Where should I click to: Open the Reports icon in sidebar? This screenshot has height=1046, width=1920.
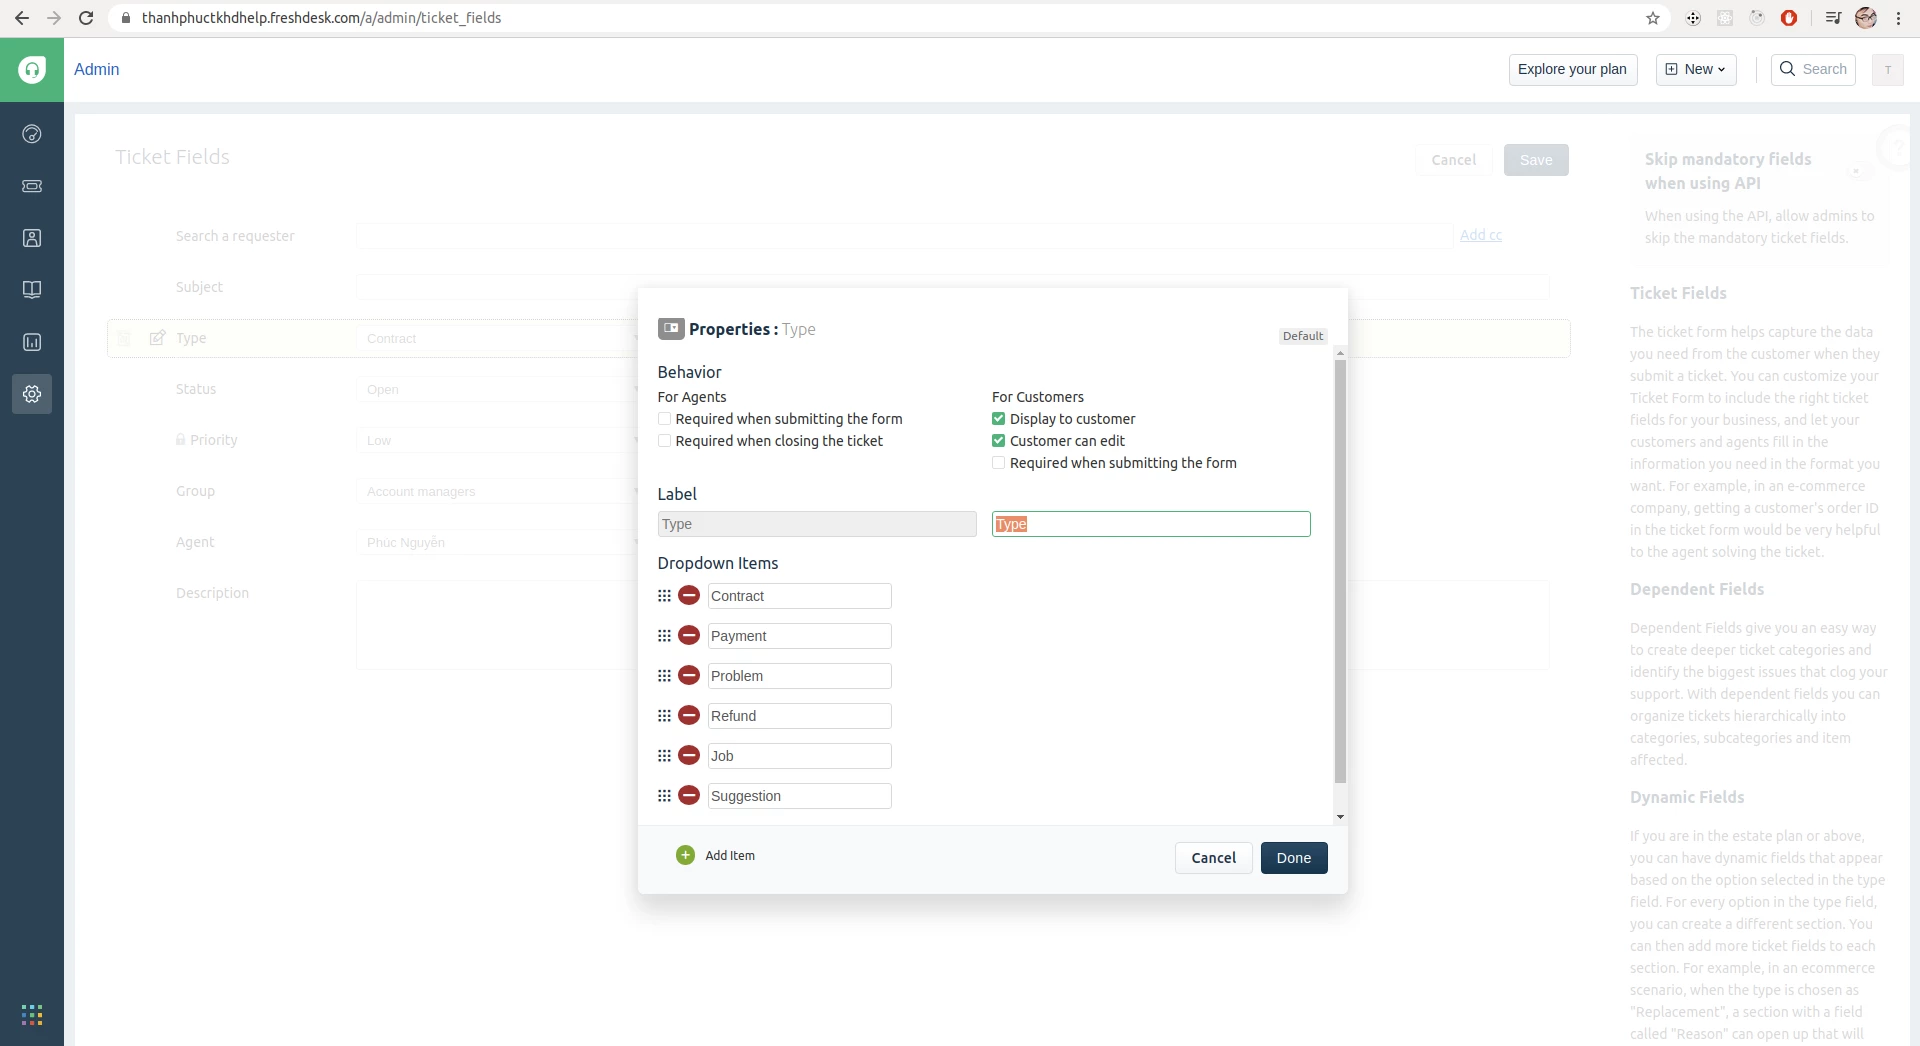32,342
